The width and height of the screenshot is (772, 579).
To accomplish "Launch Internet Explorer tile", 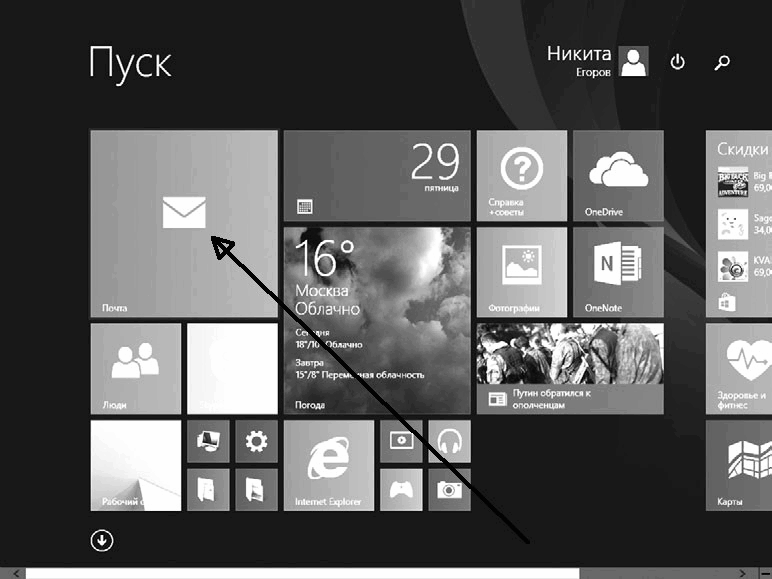I will 328,465.
